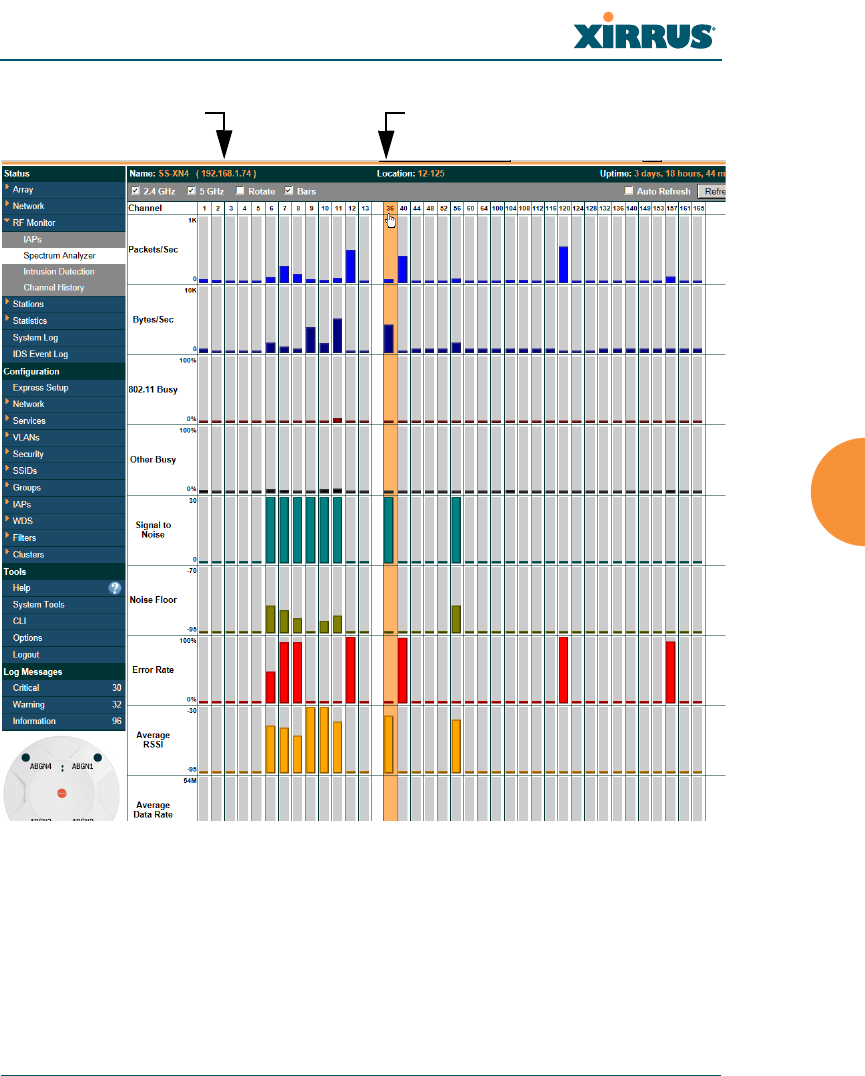Select channel 6 column header
865x1076 pixels.
click(271, 208)
